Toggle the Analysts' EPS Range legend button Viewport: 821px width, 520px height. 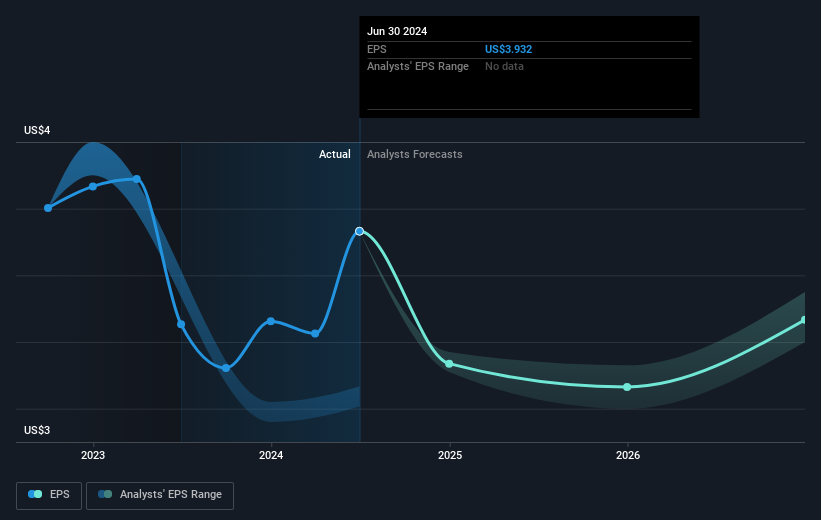[x=160, y=495]
